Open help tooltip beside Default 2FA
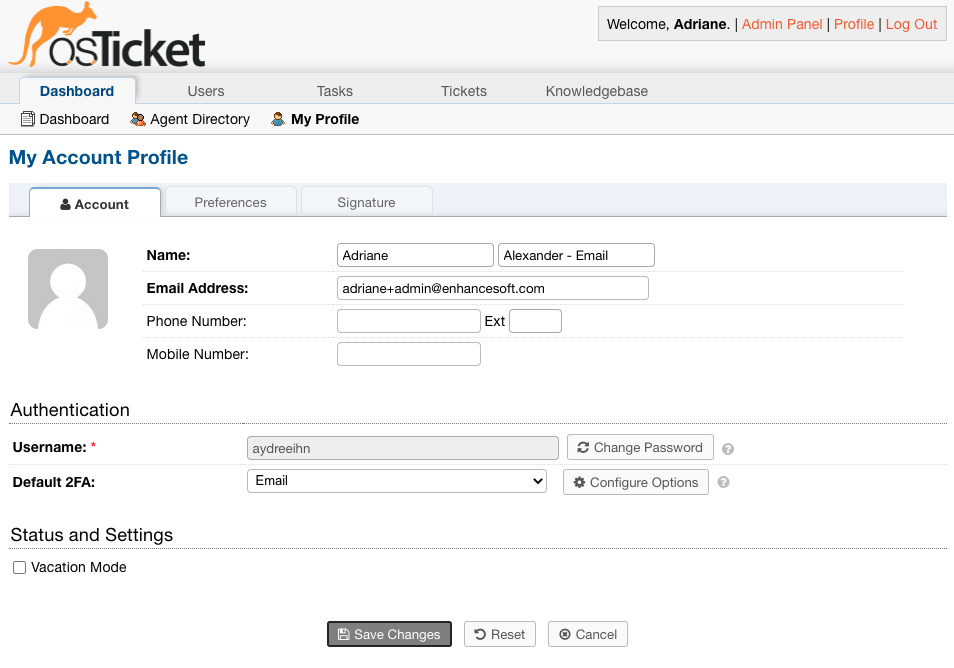954x668 pixels. [x=722, y=482]
